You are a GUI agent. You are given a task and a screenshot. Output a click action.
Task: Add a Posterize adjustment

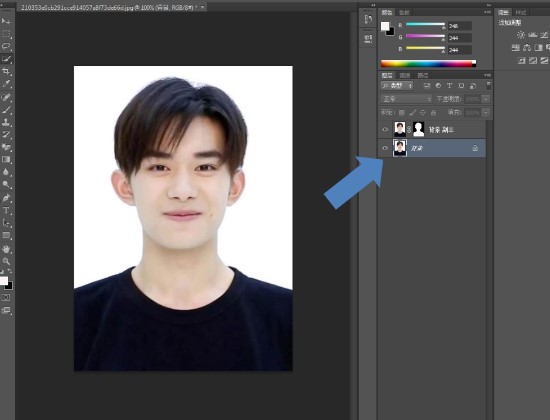click(x=533, y=61)
